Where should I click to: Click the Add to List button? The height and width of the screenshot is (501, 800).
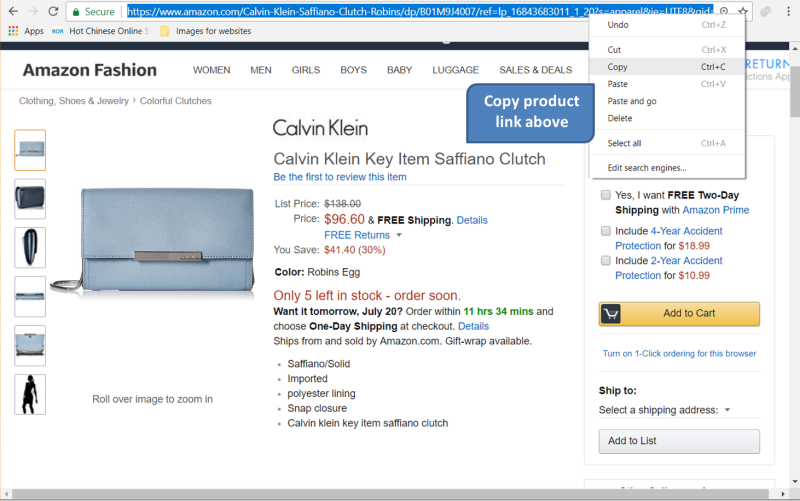pyautogui.click(x=679, y=441)
